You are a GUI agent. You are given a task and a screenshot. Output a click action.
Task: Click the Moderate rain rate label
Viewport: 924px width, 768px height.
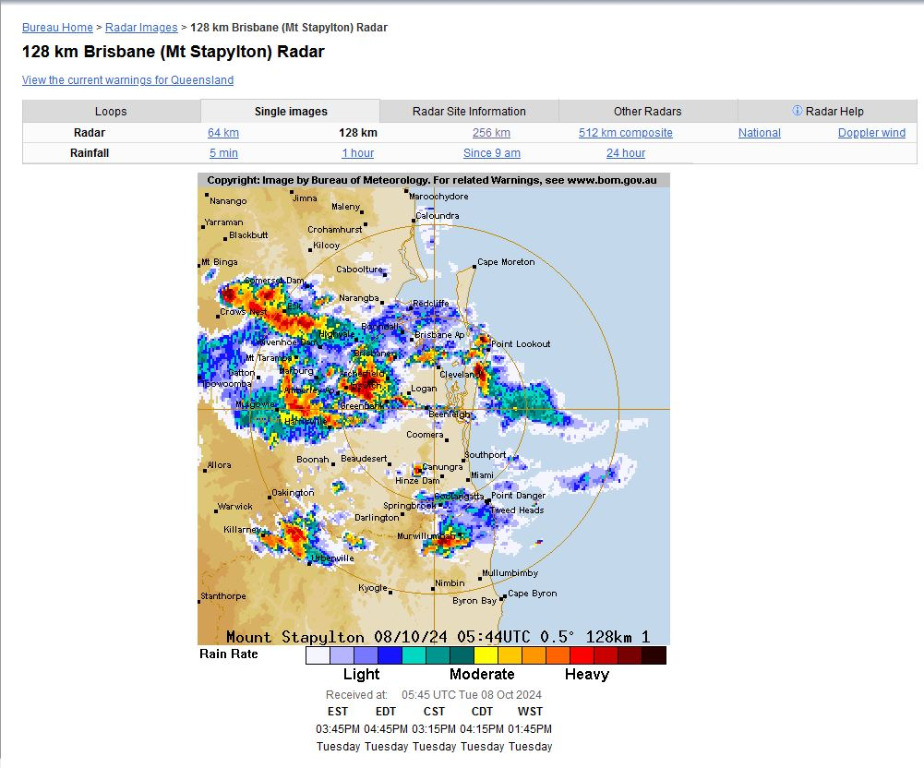pyautogui.click(x=482, y=674)
